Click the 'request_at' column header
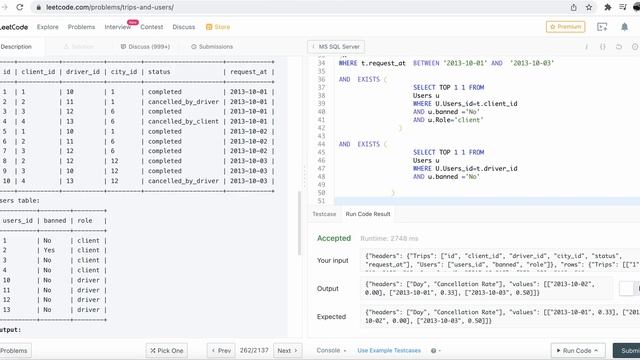Viewport: 640px width, 360px height. pyautogui.click(x=248, y=71)
